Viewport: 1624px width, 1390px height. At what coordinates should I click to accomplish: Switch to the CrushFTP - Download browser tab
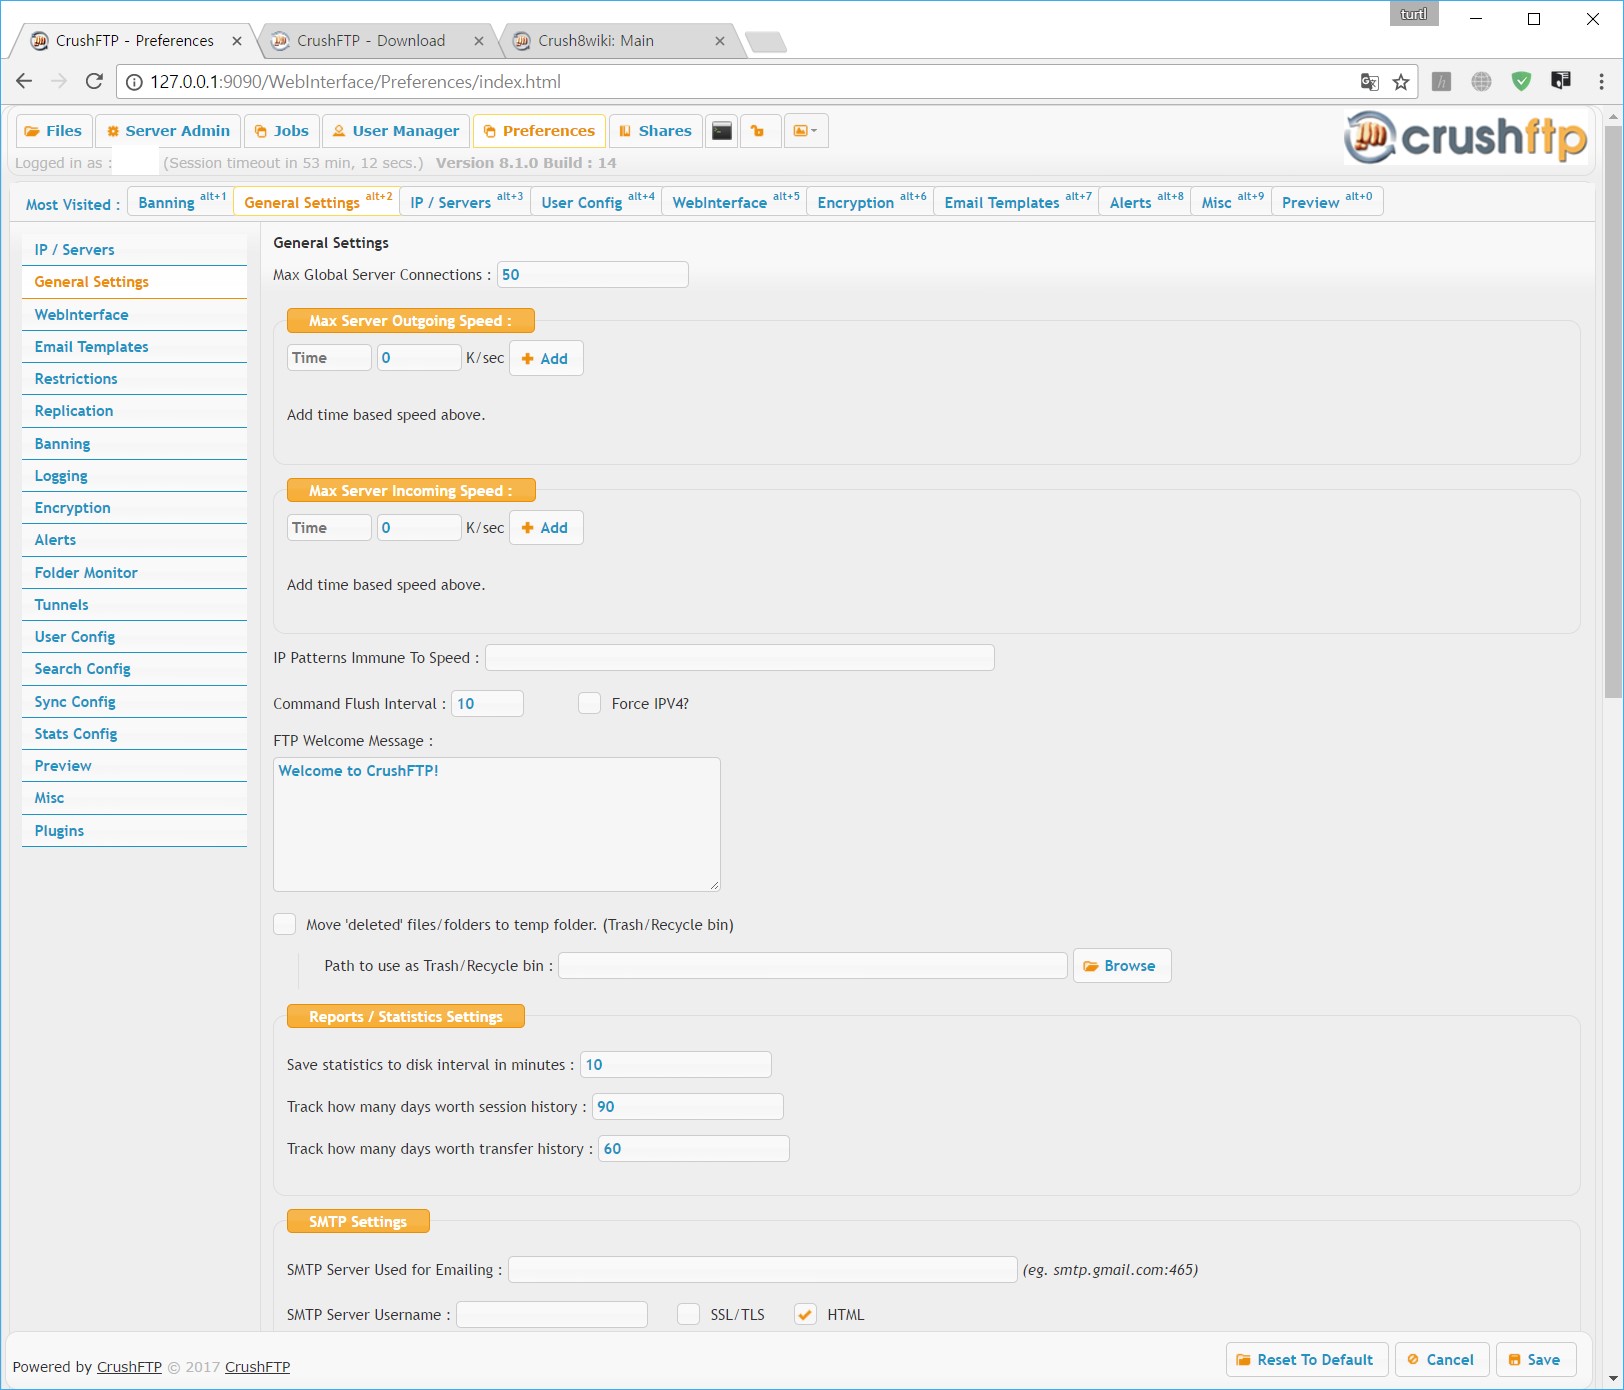click(371, 41)
